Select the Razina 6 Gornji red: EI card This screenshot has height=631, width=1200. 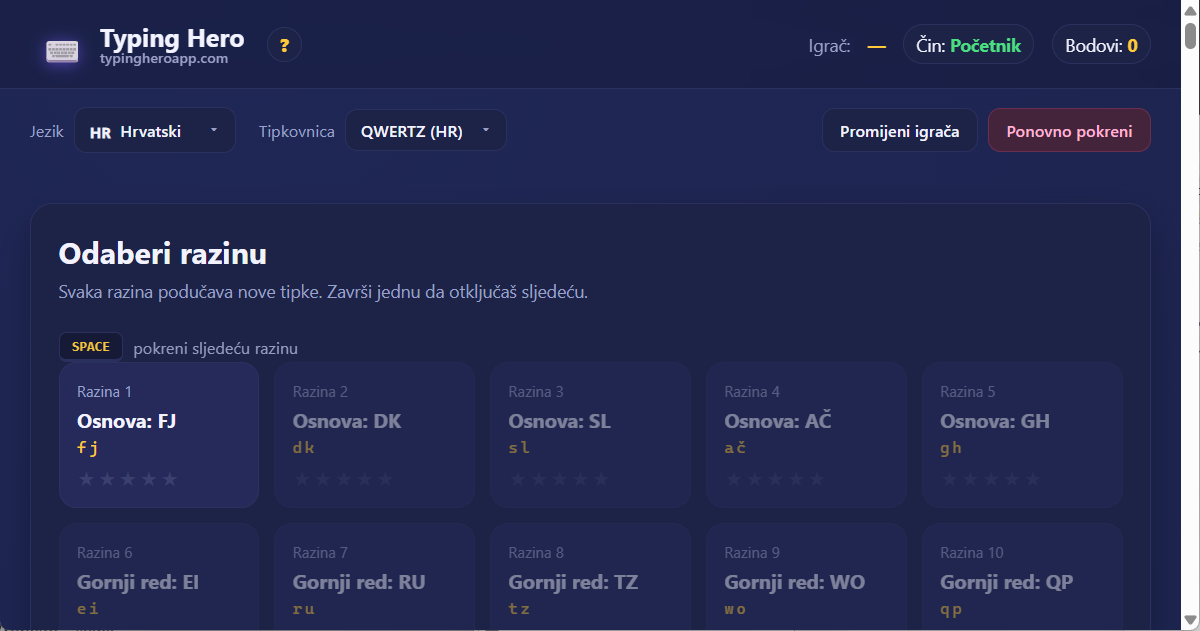[x=159, y=577]
